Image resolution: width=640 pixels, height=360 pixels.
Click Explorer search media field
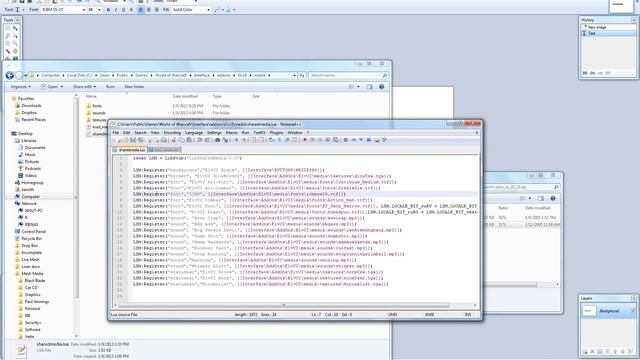point(348,76)
